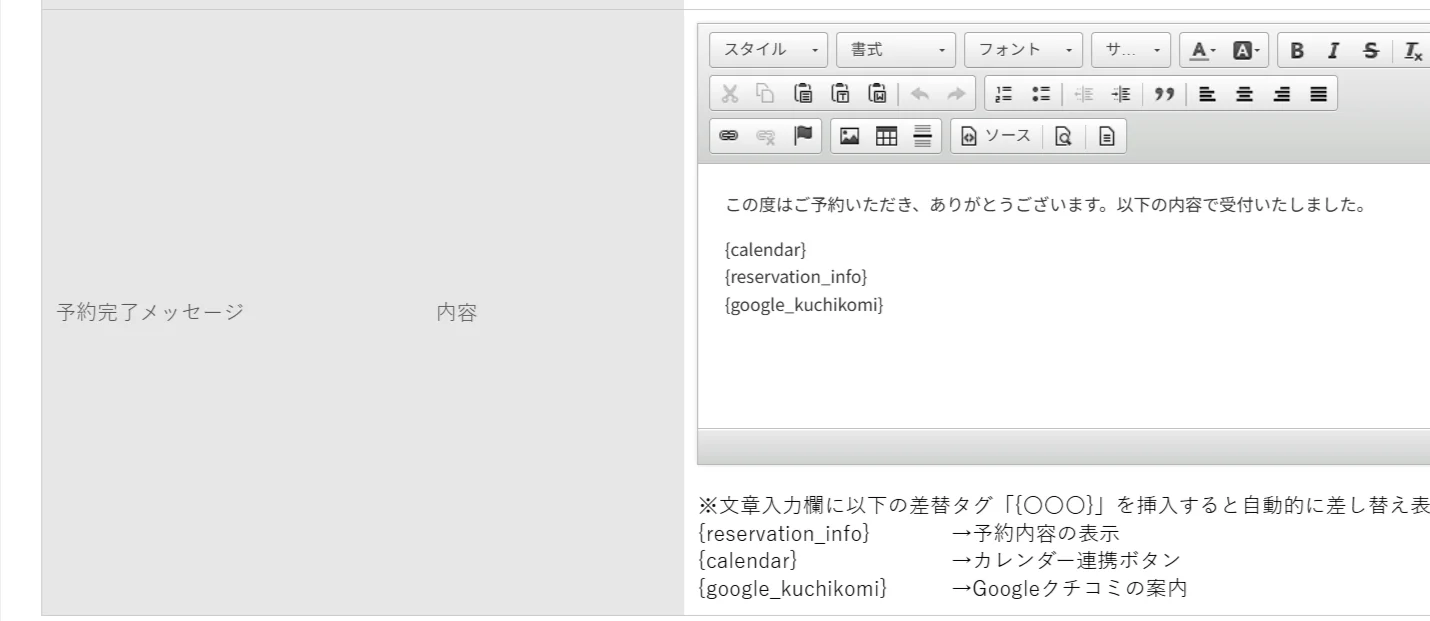Insert a table
The height and width of the screenshot is (621, 1430).
886,136
